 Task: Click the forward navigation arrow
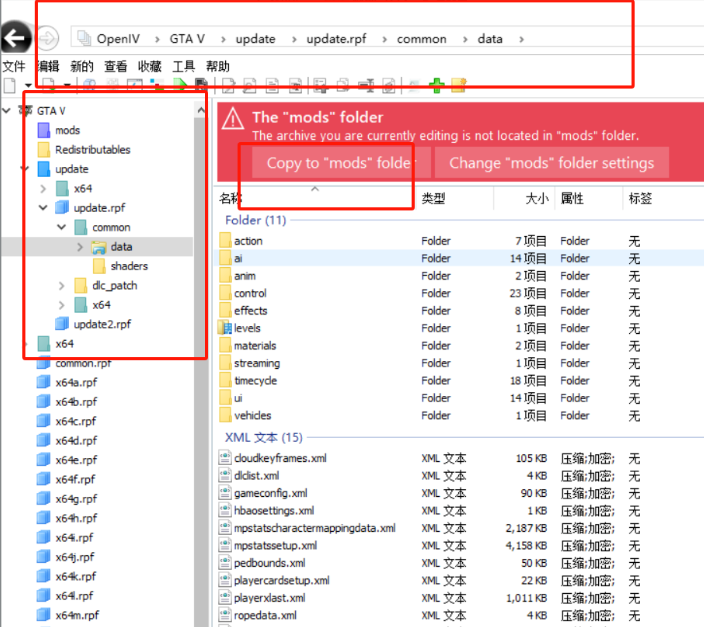tap(48, 39)
